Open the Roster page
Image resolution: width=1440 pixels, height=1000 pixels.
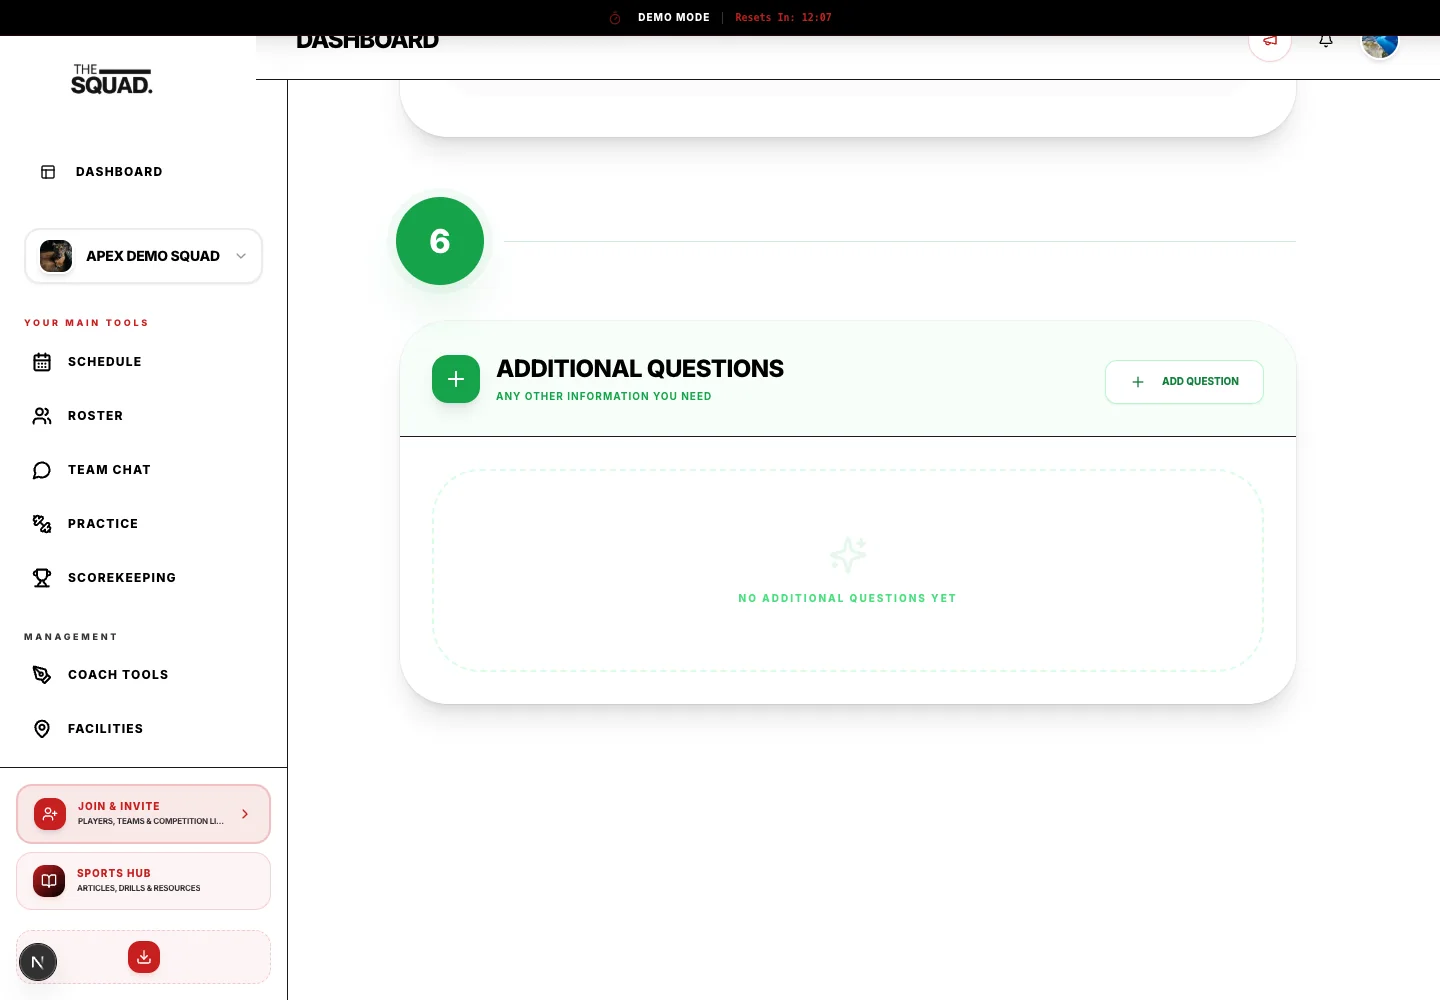95,416
